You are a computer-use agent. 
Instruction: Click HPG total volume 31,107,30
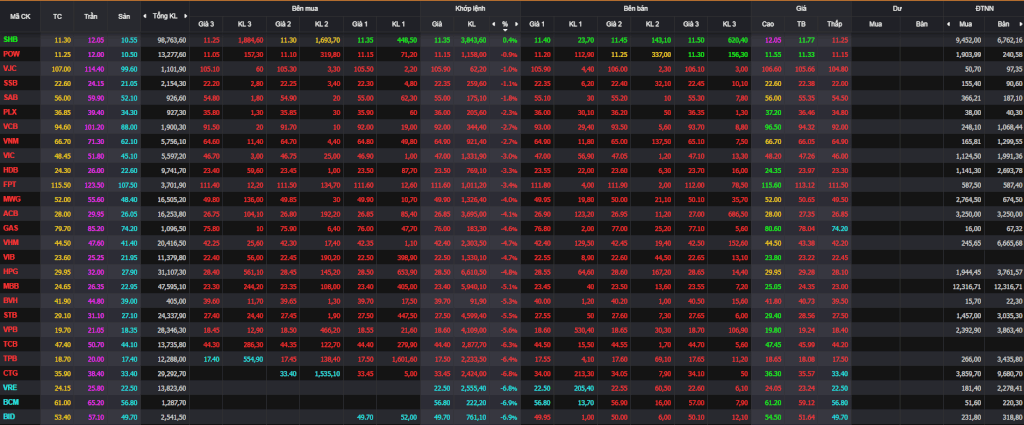[172, 271]
